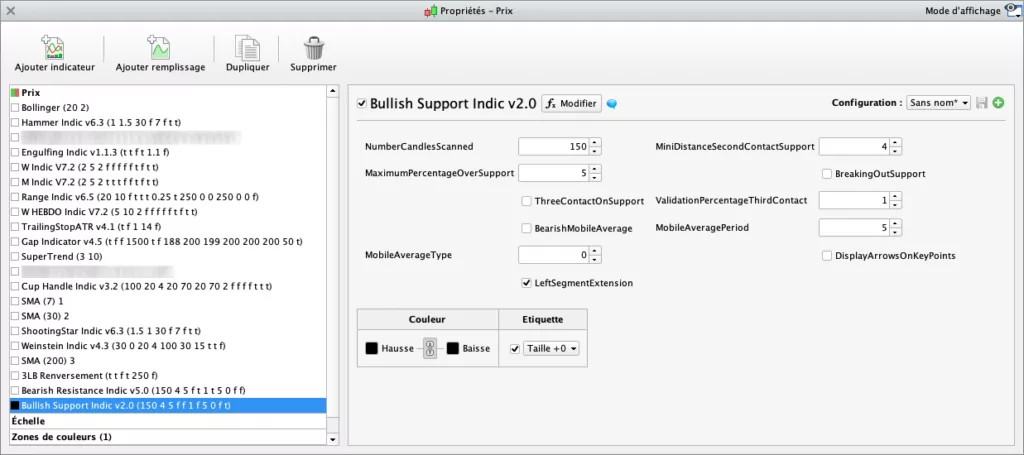Click the green add configuration plus icon
This screenshot has height=455, width=1024.
tap(998, 103)
